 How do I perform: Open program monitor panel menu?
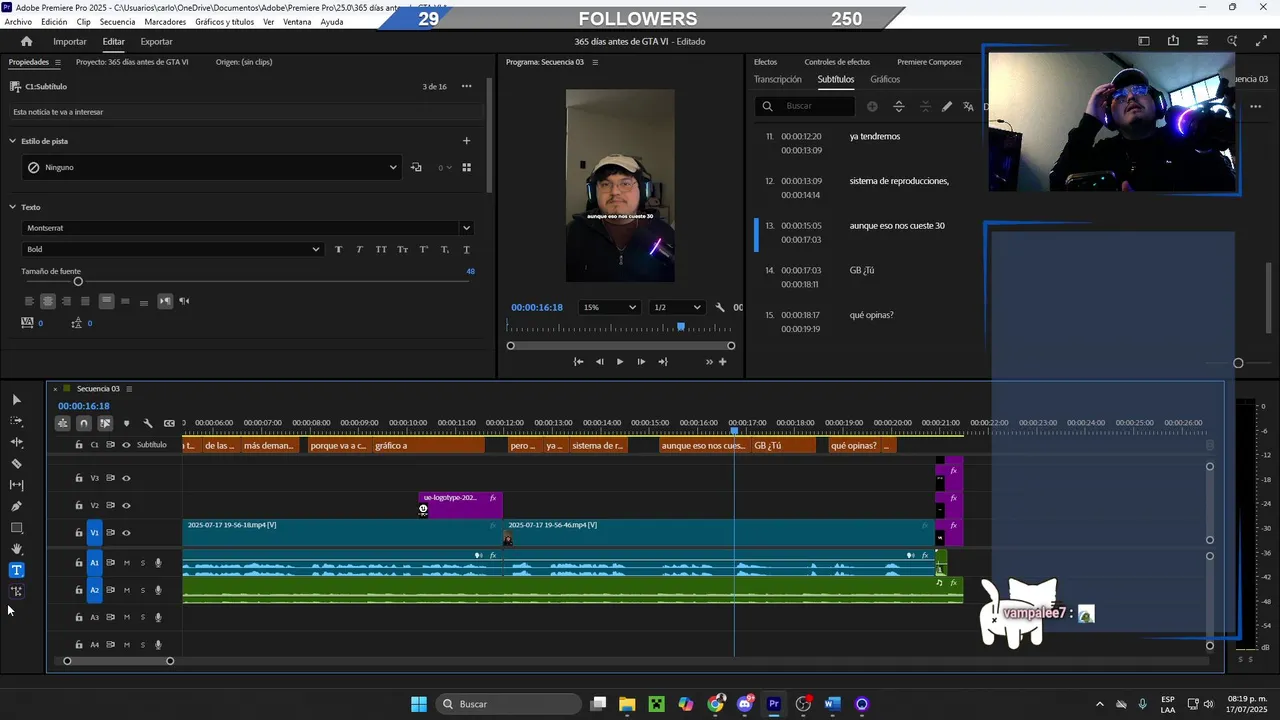[595, 62]
